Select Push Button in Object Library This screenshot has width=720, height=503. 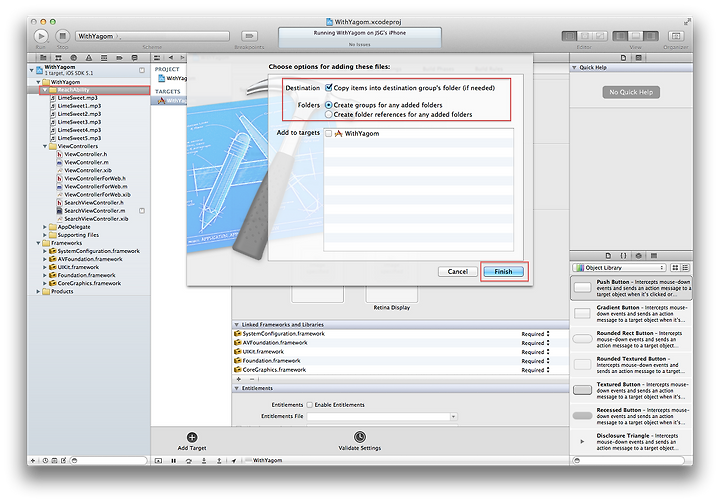631,288
